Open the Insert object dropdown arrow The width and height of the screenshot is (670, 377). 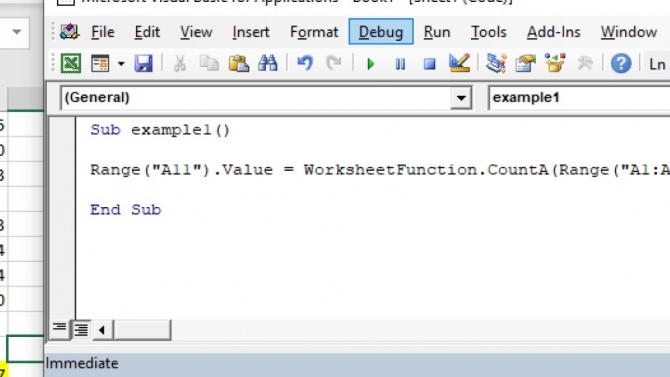coord(121,64)
